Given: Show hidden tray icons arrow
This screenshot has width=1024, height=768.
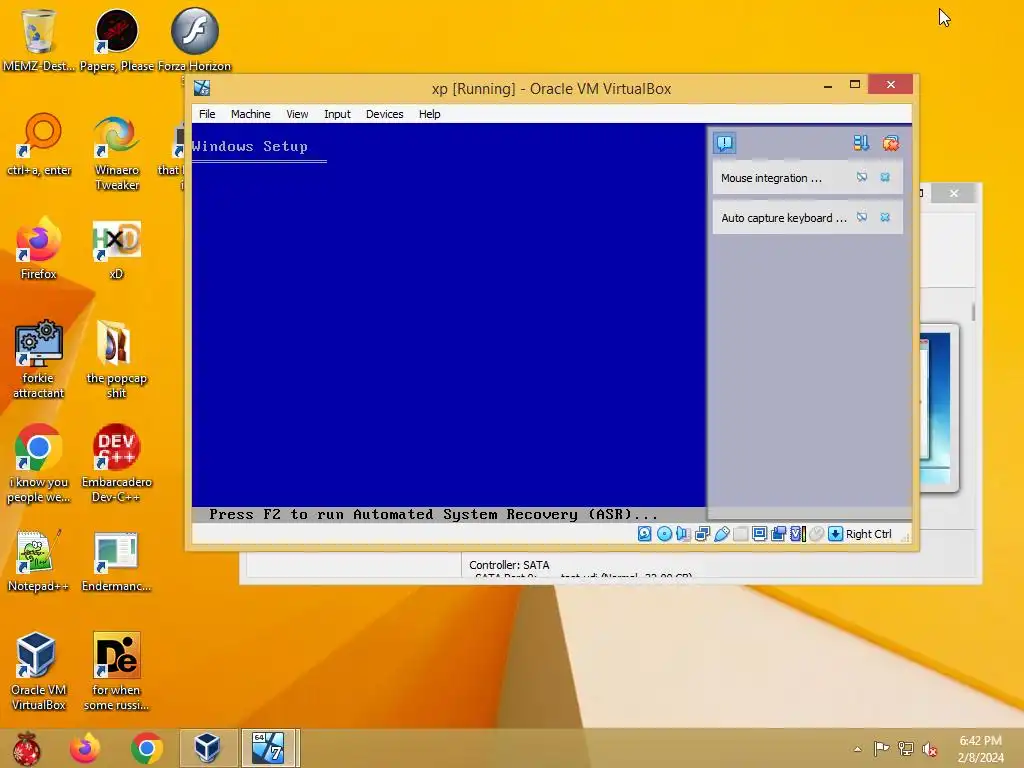Looking at the screenshot, I should (x=857, y=749).
